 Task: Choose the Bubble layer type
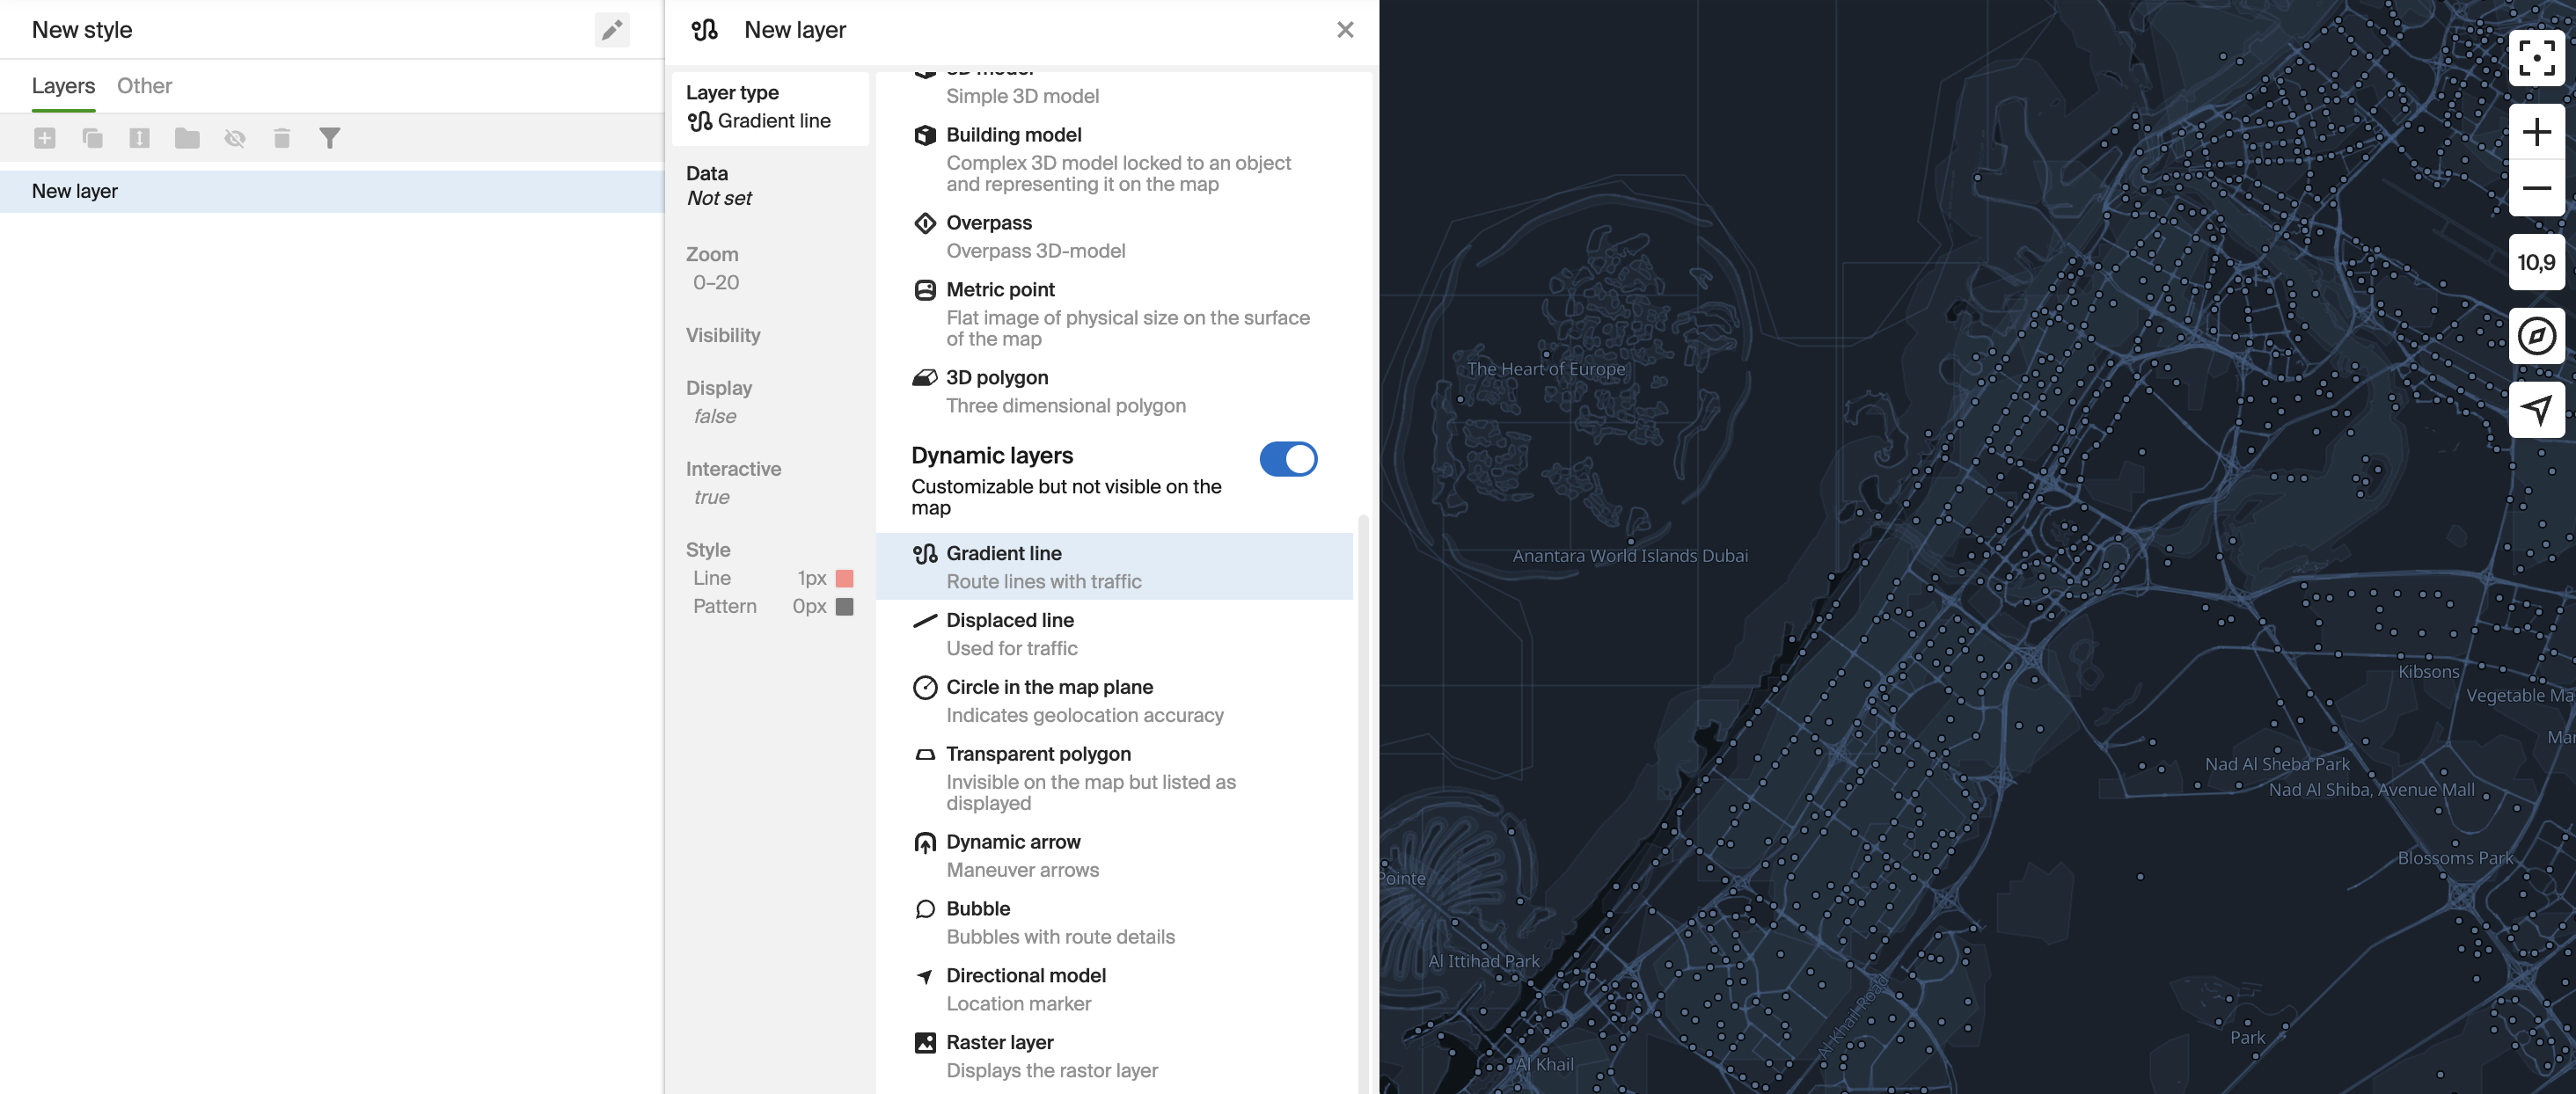[1114, 922]
